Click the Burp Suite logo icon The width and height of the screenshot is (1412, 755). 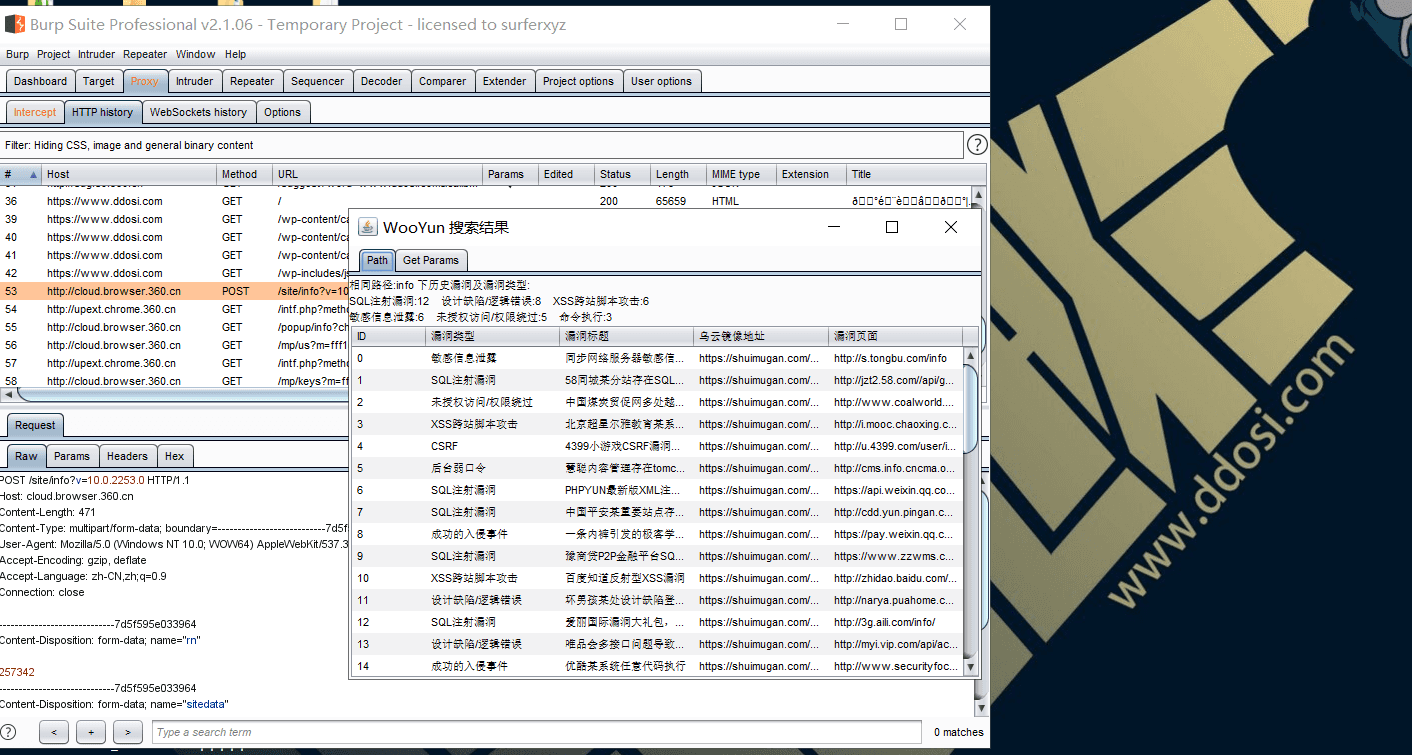click(15, 24)
